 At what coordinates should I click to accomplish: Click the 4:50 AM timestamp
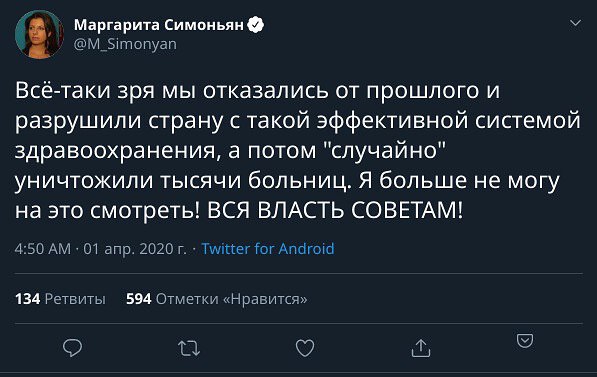click(x=43, y=249)
